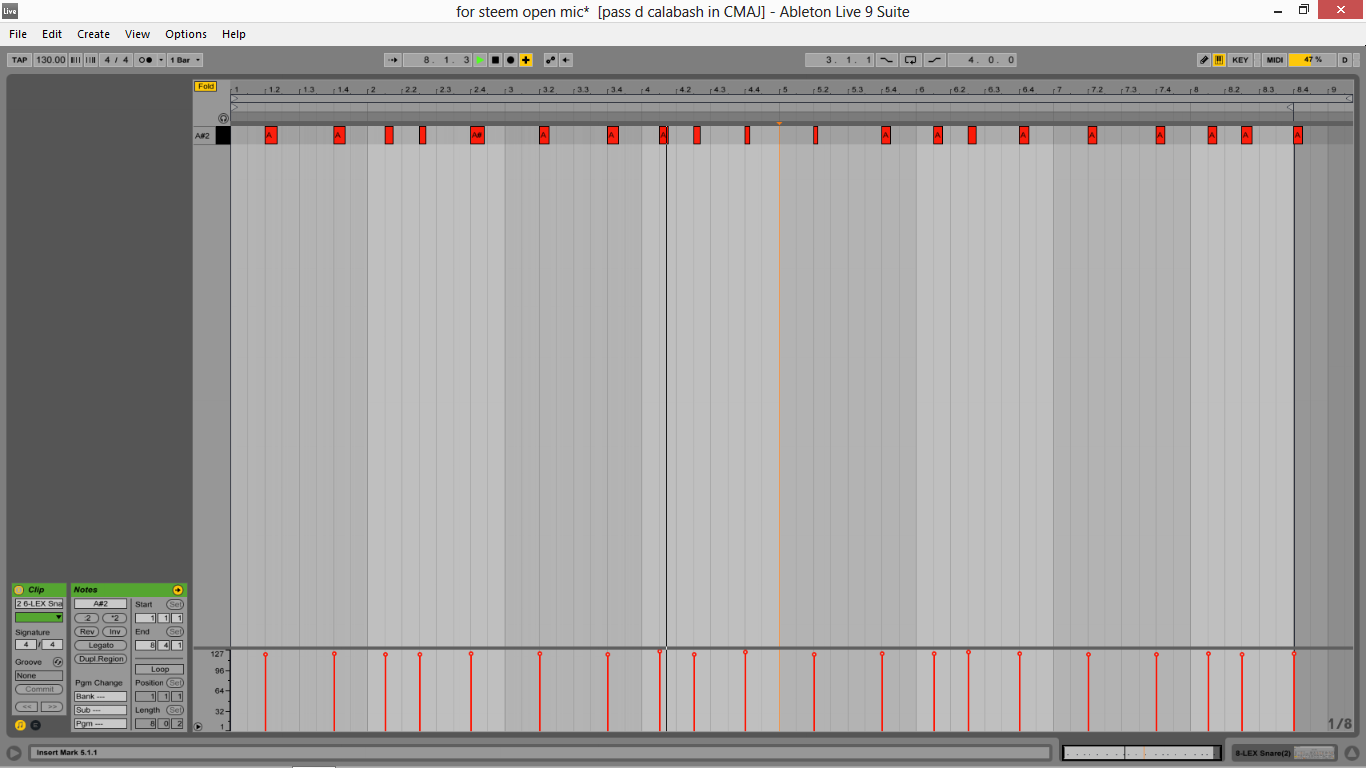1366x768 pixels.
Task: Open the Create menu
Action: pyautogui.click(x=93, y=33)
